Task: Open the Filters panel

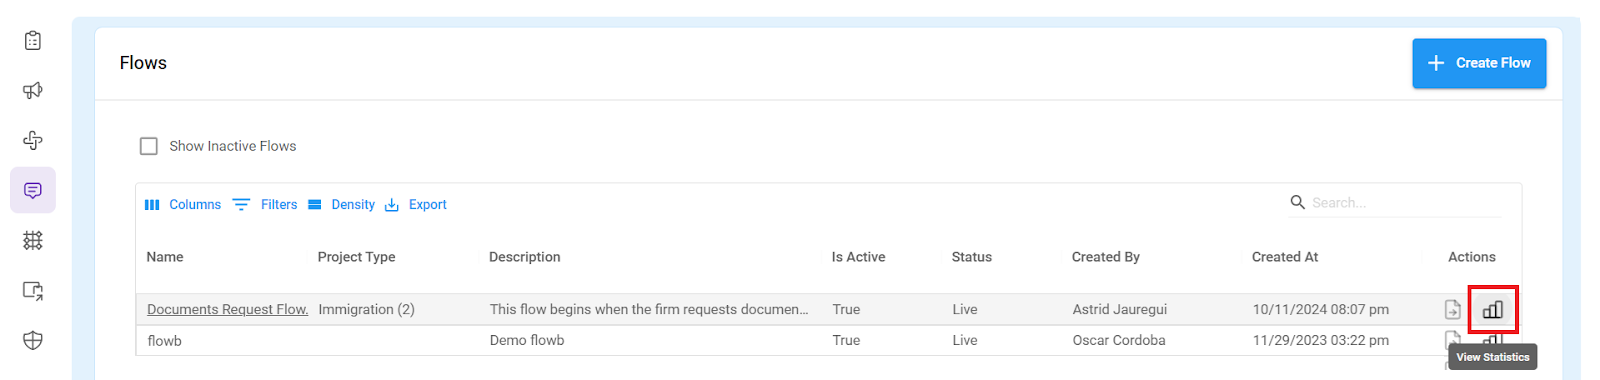Action: [265, 204]
